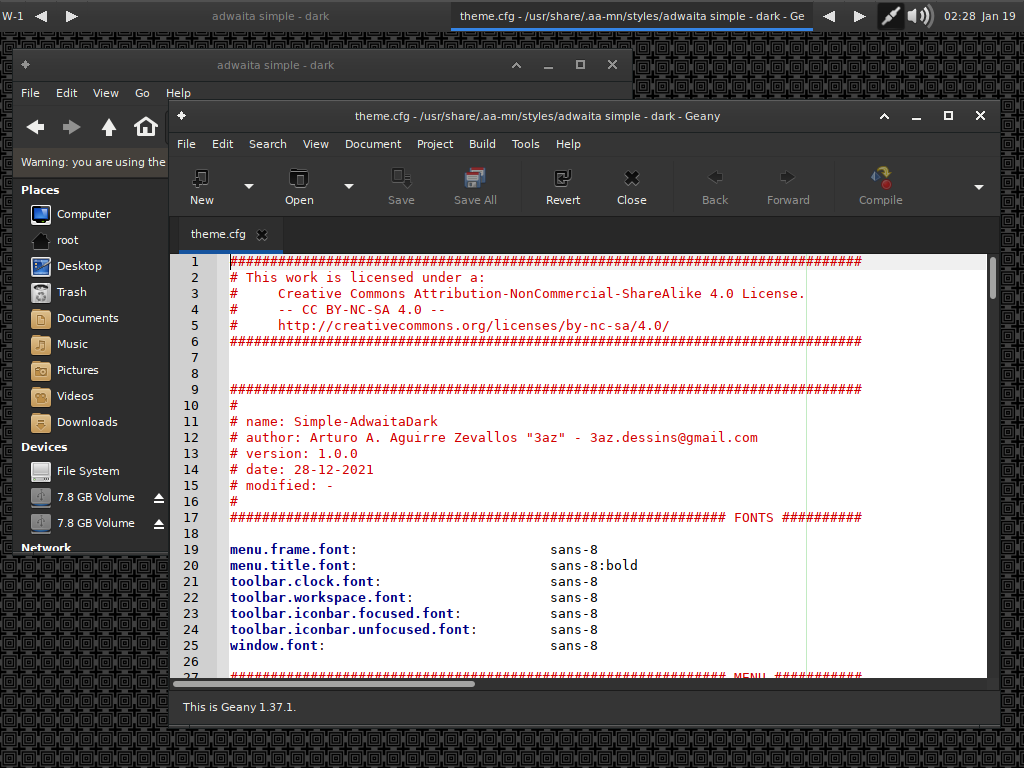Click the clock showing 02:28 Jan 19

pos(980,16)
